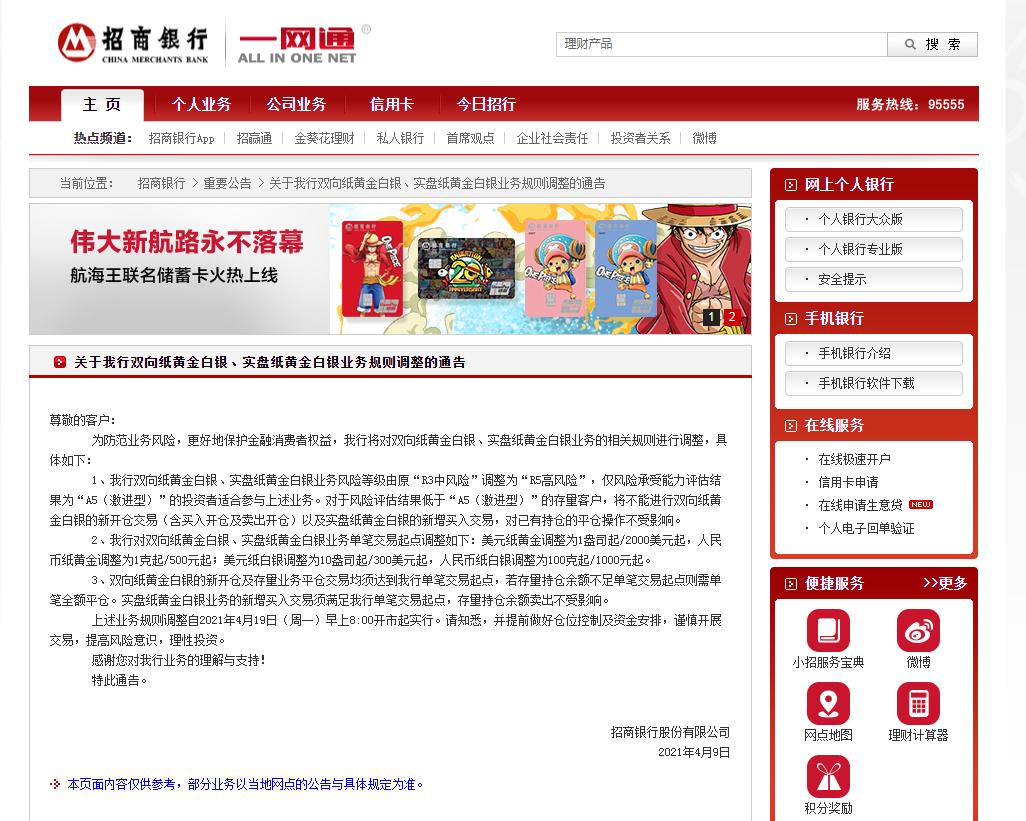
Task: Click the China Merchants Bank logo
Action: [x=133, y=43]
